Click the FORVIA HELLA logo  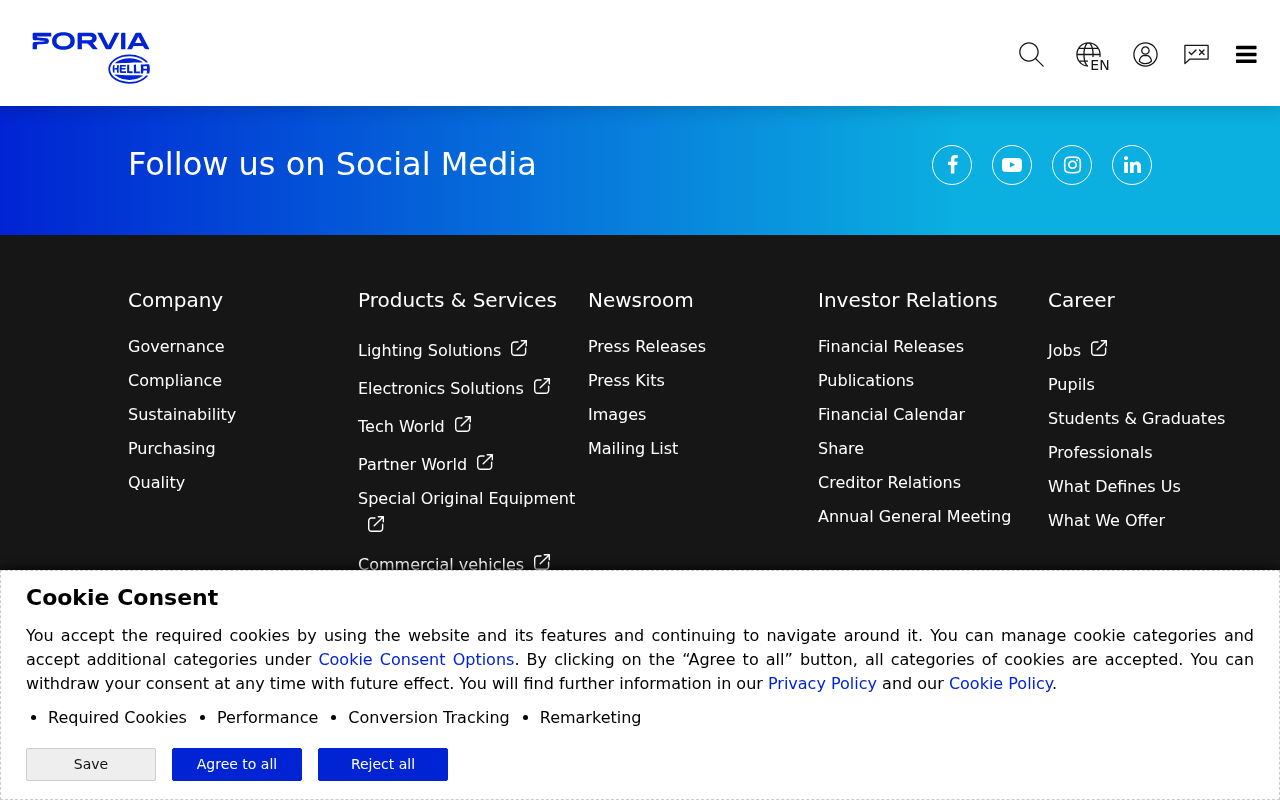click(x=91, y=57)
